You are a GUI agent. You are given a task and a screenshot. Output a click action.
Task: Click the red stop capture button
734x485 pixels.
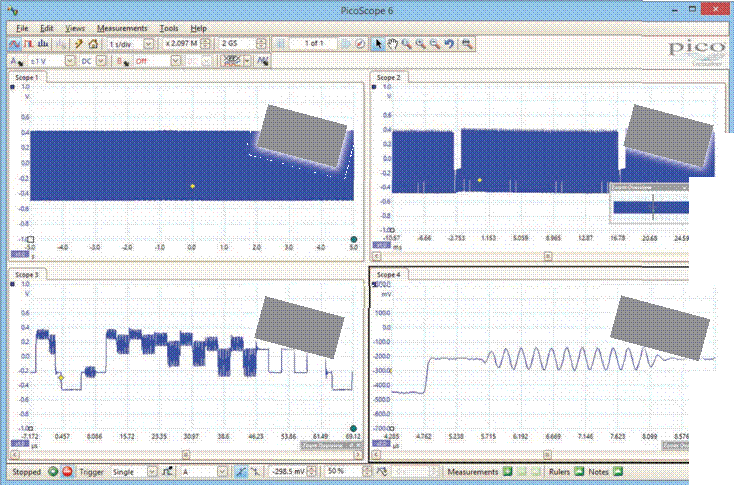pyautogui.click(x=67, y=471)
